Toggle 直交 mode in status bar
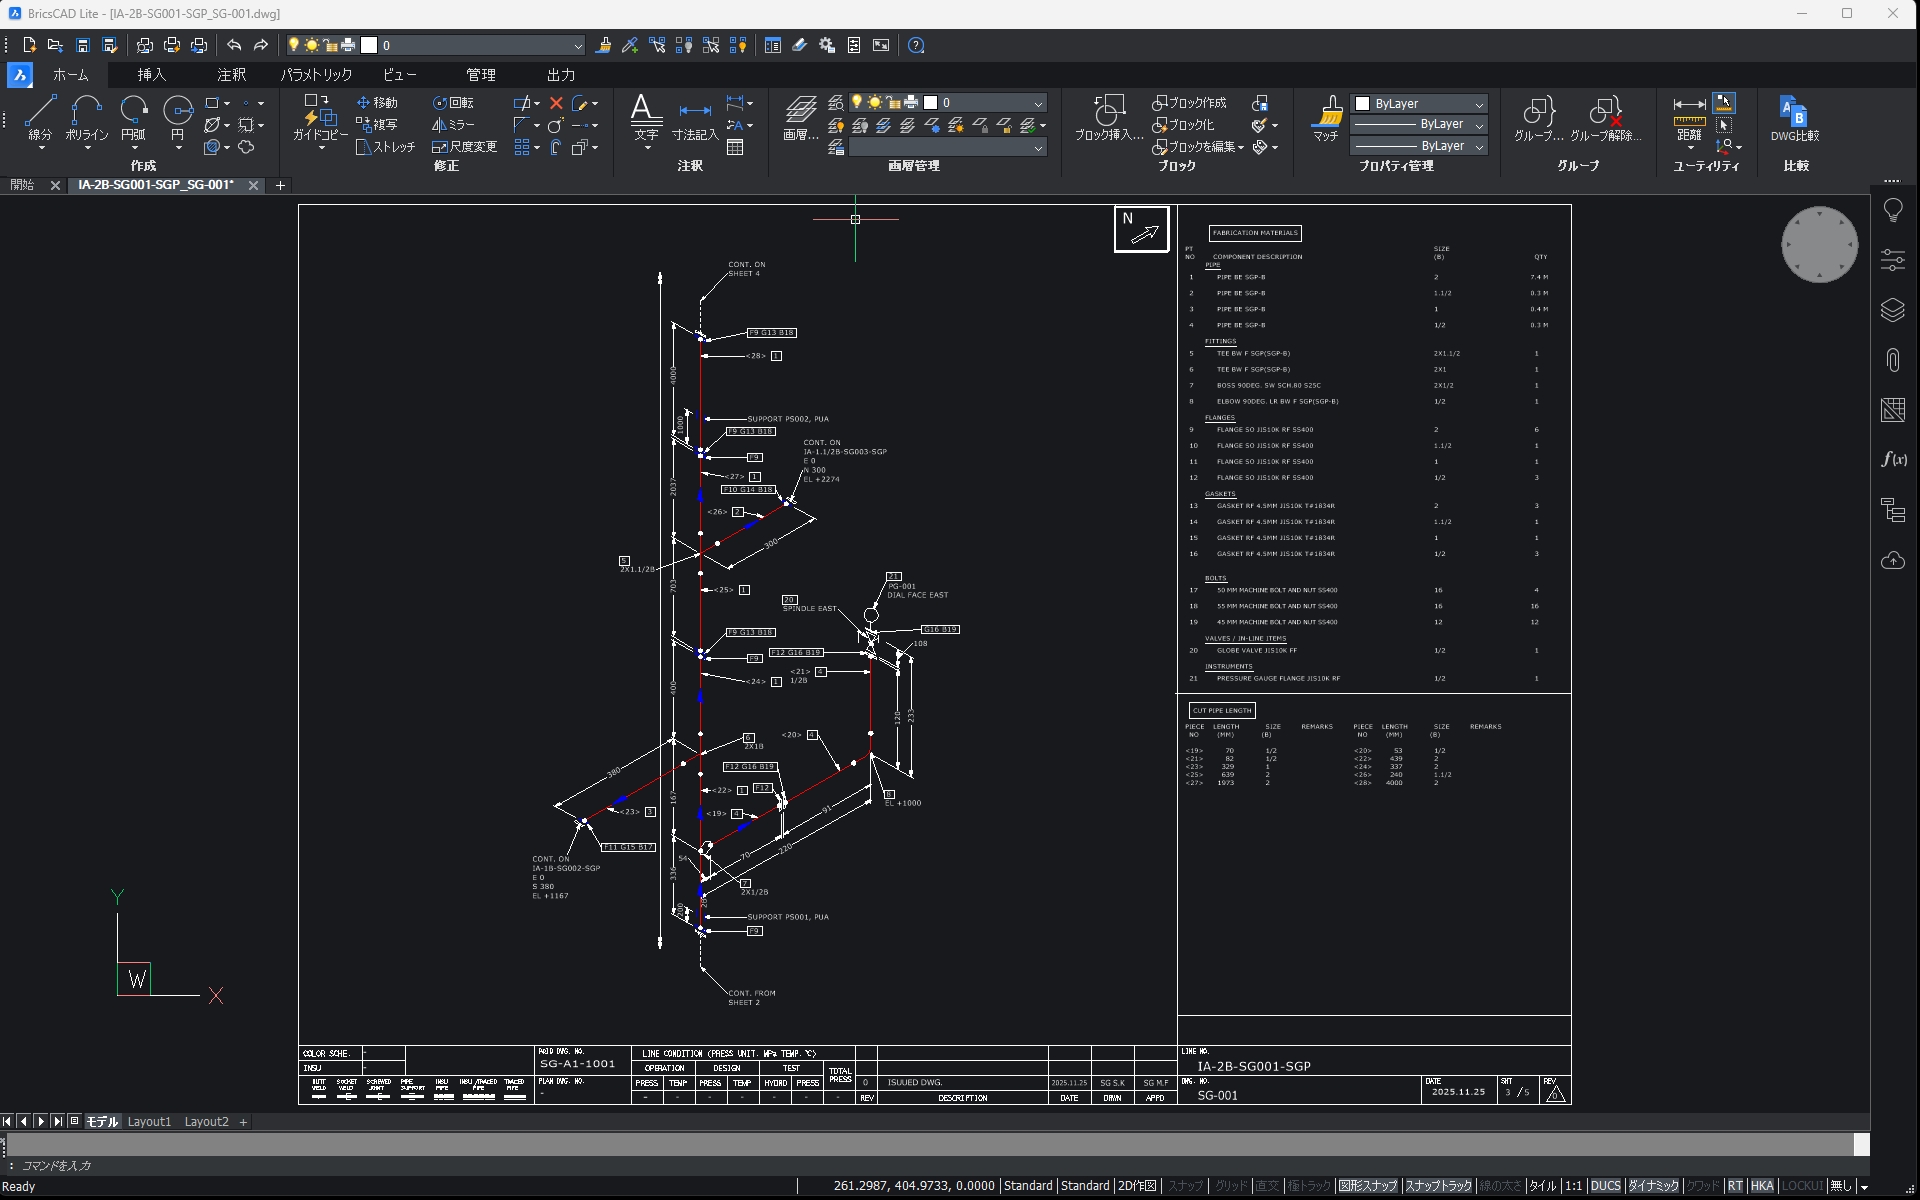 tap(1266, 1186)
